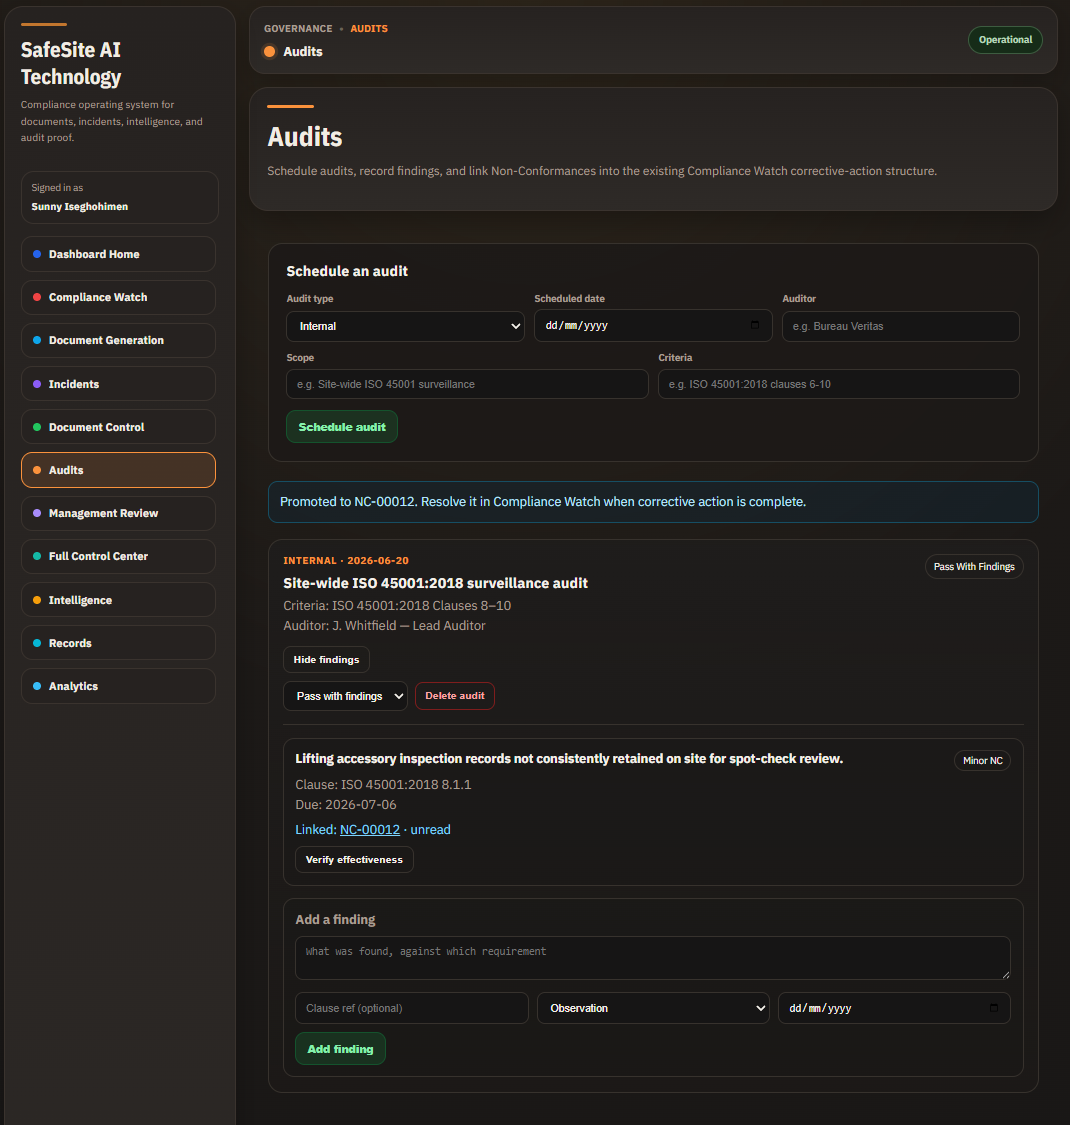Go to Compliance Watch section
Screen dimensions: 1070x1125
(118, 297)
